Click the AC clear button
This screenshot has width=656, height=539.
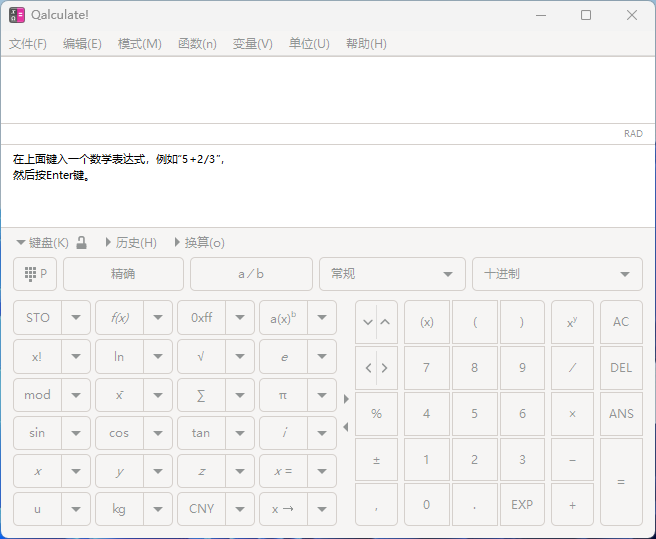pos(621,322)
